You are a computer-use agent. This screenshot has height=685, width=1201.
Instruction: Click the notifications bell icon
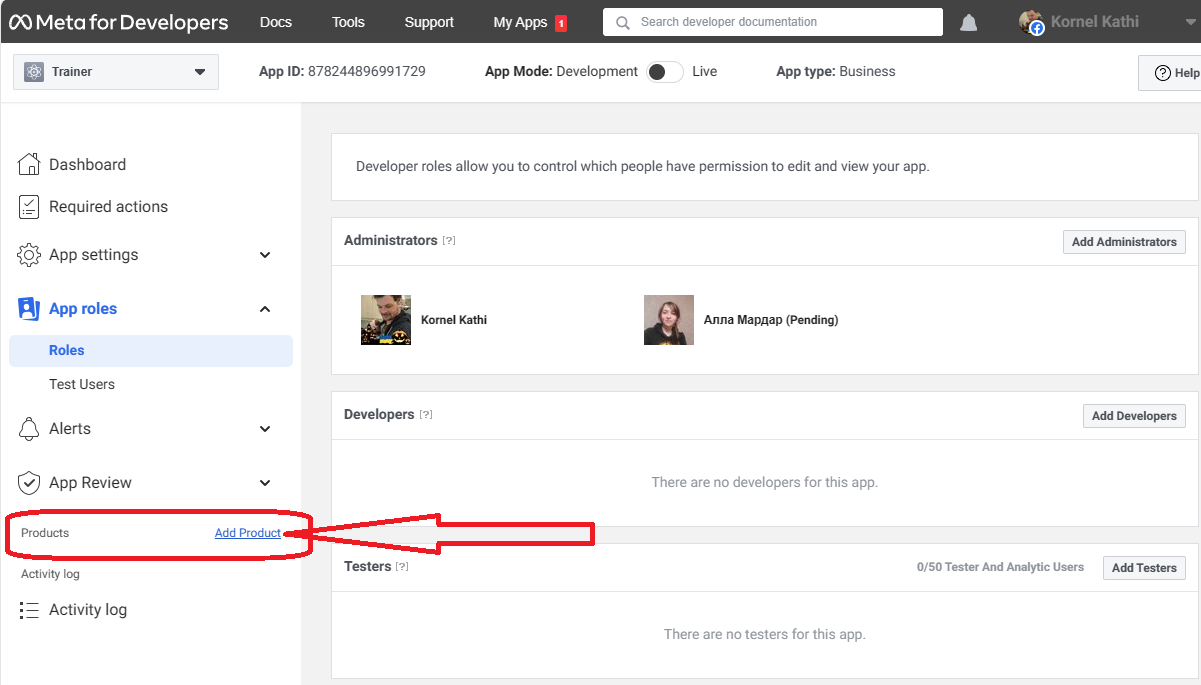[x=968, y=23]
